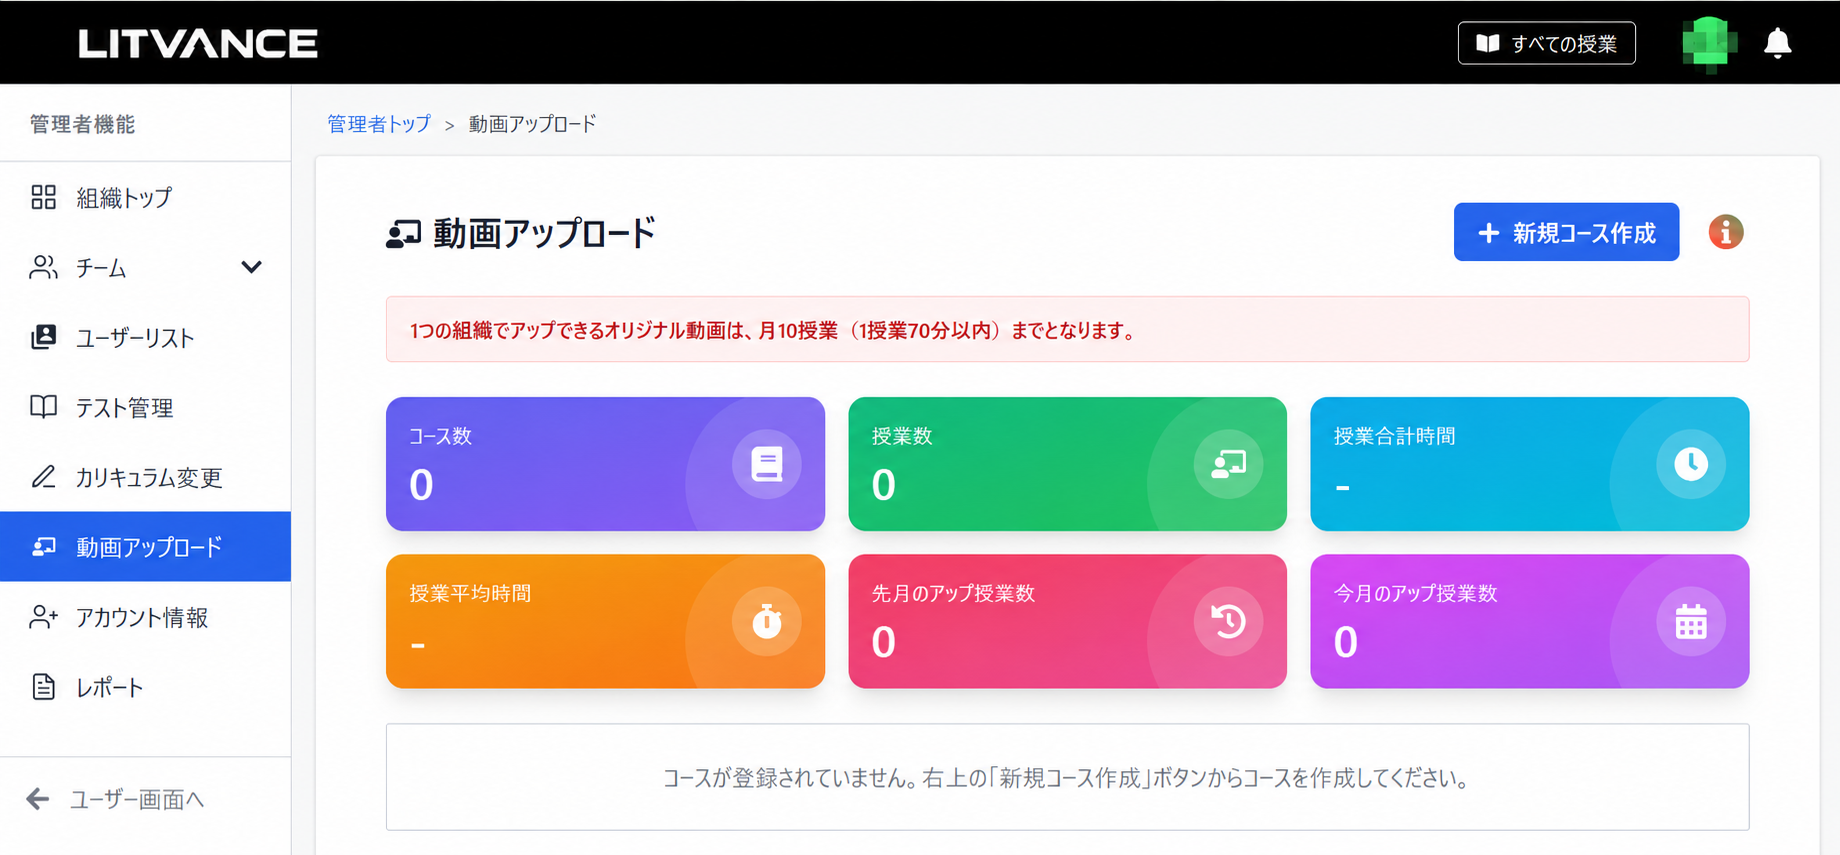This screenshot has height=855, width=1840.
Task: Click the すべての授業 button
Action: point(1546,43)
